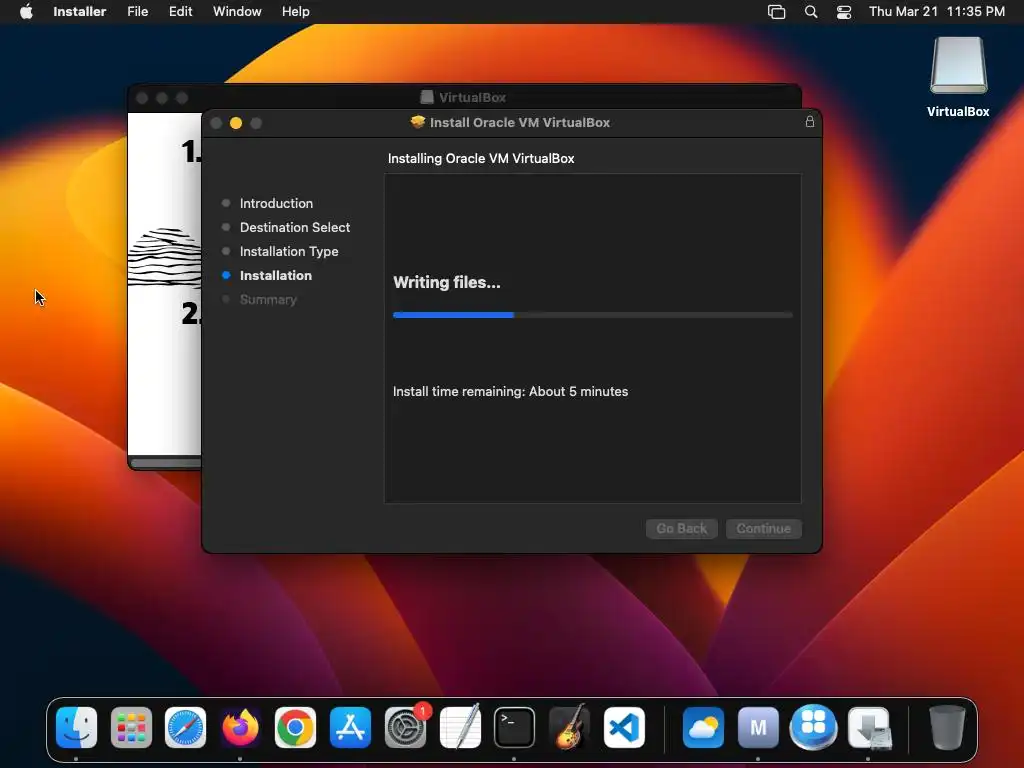
Task: Open the Edit menu
Action: (180, 11)
